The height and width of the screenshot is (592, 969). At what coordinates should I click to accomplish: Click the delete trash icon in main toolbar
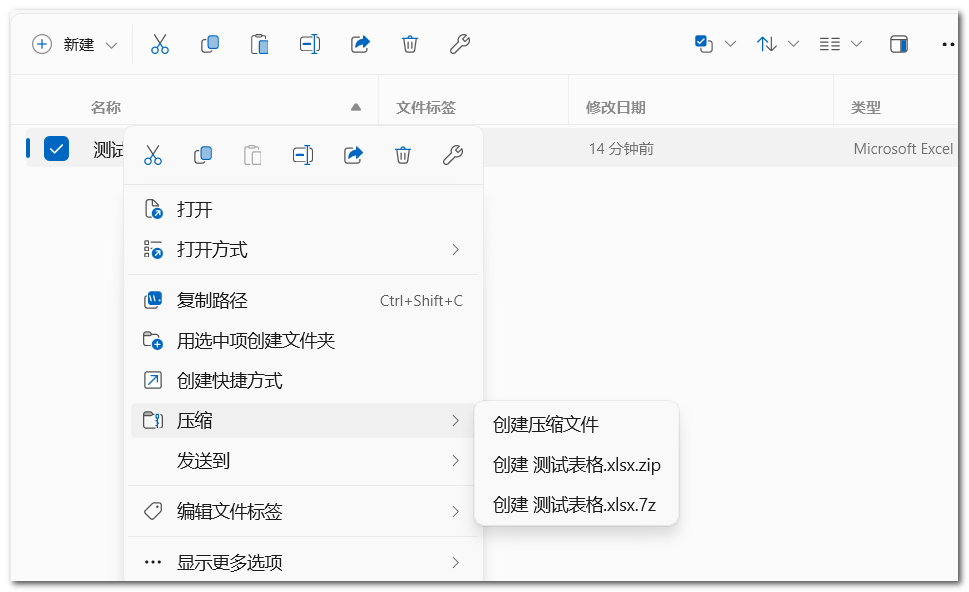(x=410, y=44)
